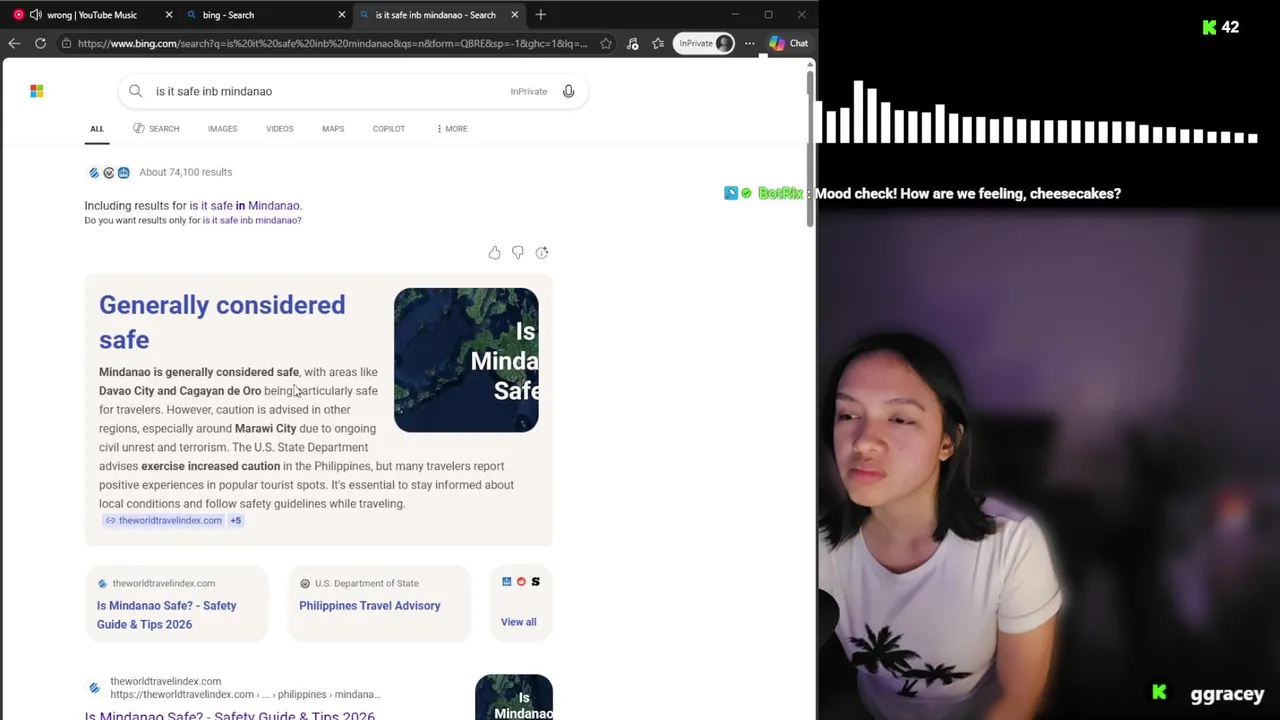This screenshot has height=720, width=1280.
Task: Close the bing - Search tab
Action: tap(342, 15)
